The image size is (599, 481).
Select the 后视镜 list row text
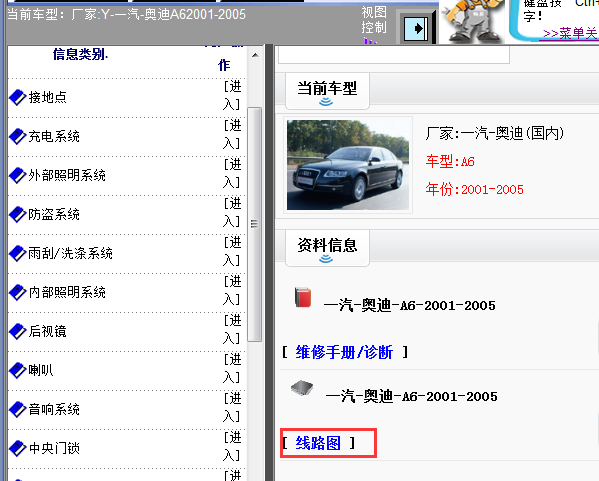point(48,331)
